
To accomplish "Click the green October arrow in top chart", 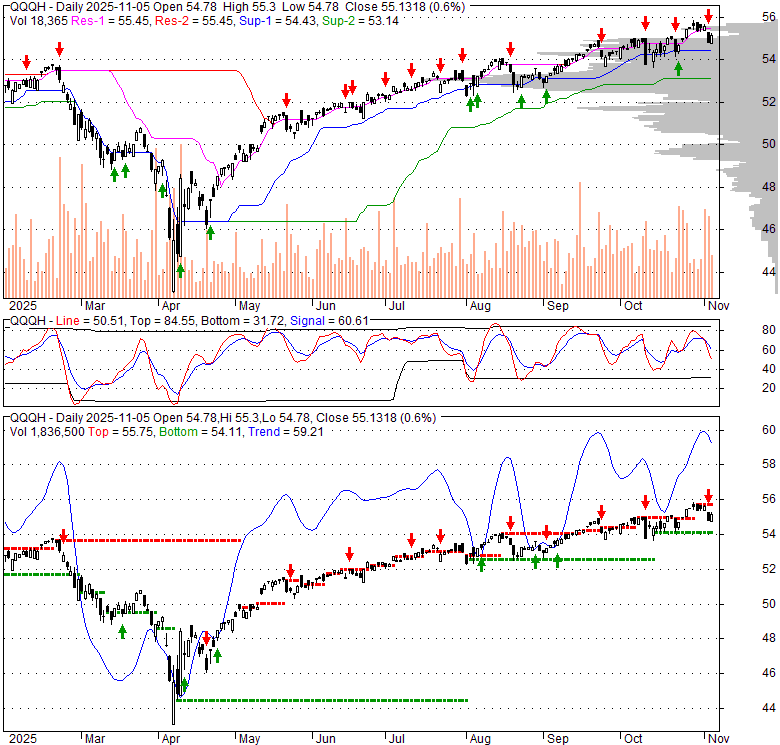I will 679,68.
